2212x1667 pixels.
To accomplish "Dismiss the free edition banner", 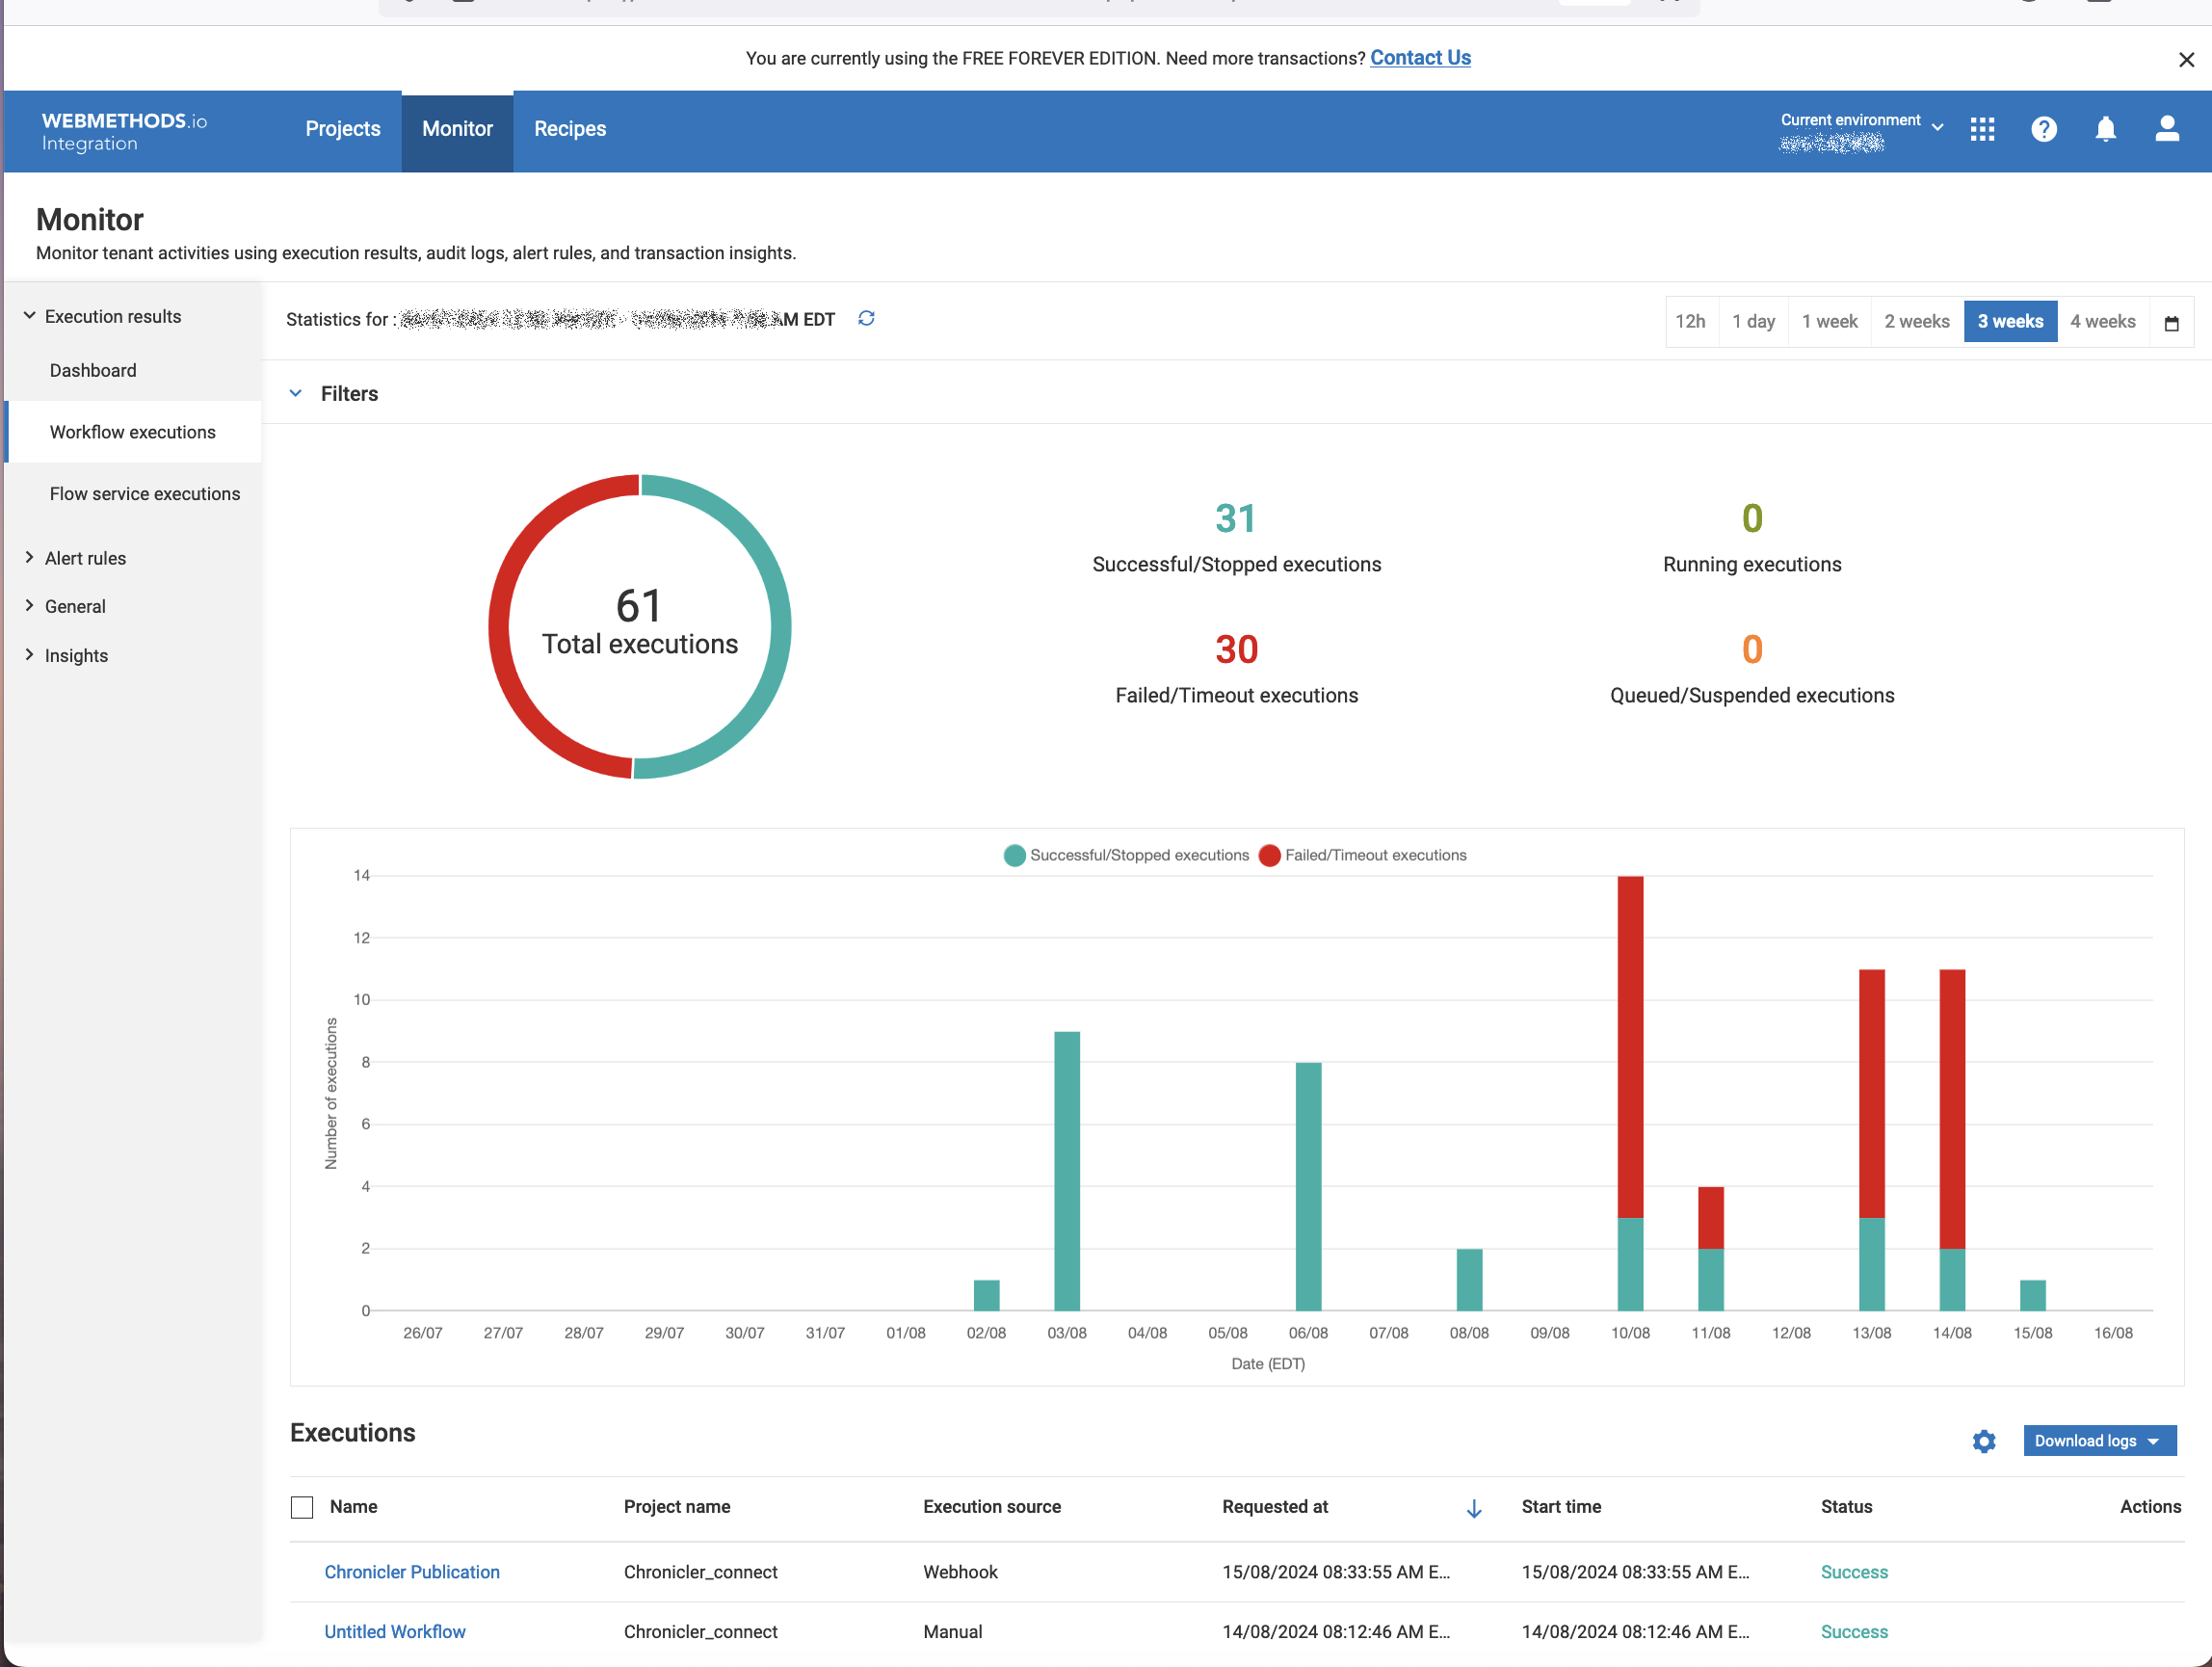I will [x=2186, y=60].
